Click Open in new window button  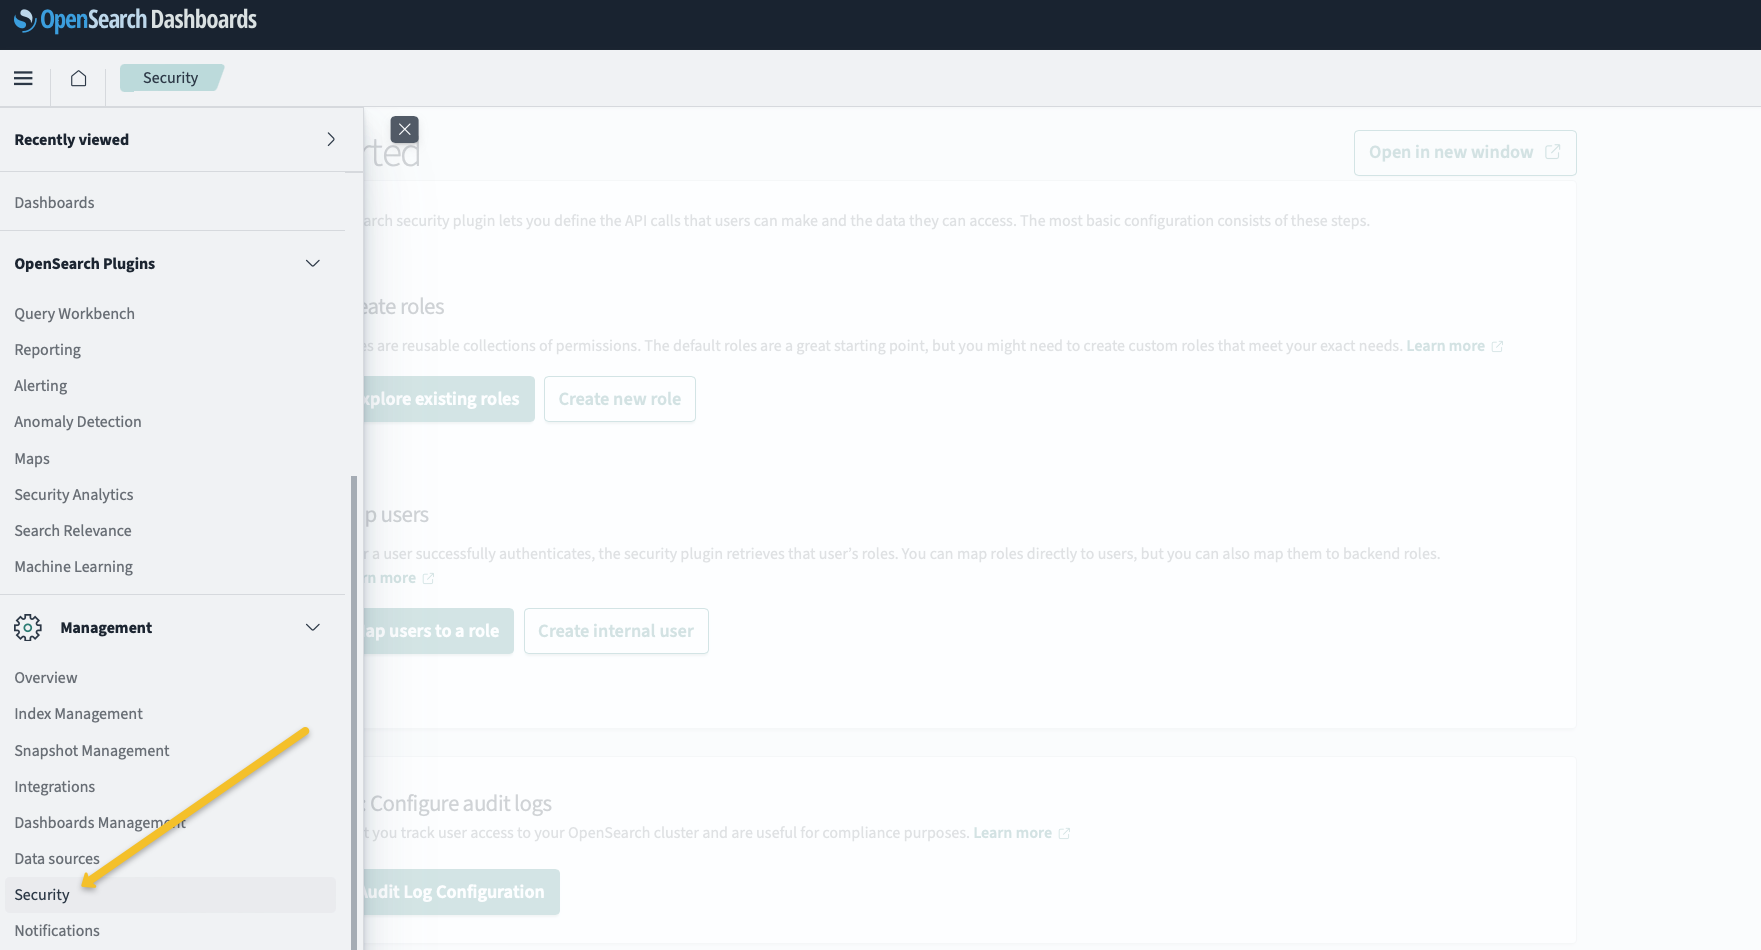[1465, 152]
